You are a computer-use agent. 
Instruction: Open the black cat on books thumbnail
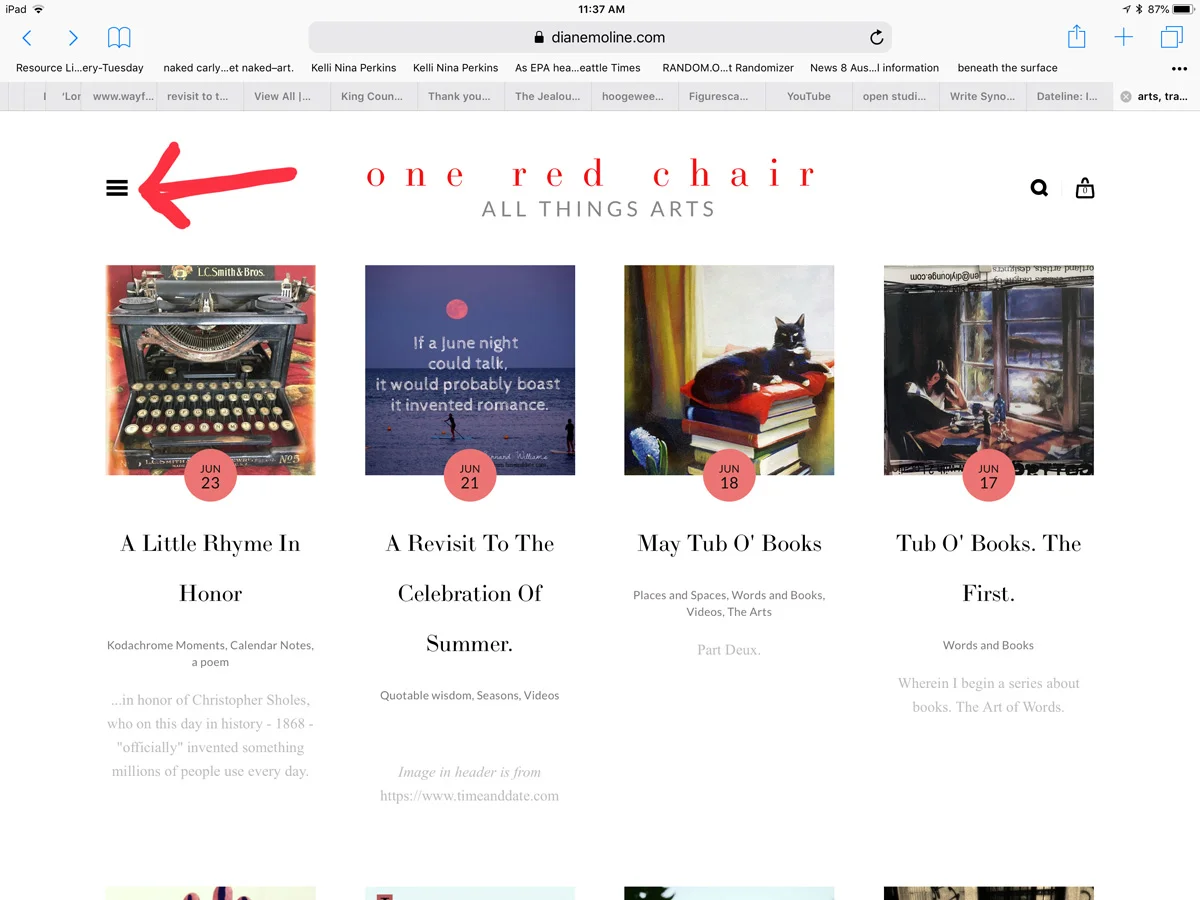729,370
